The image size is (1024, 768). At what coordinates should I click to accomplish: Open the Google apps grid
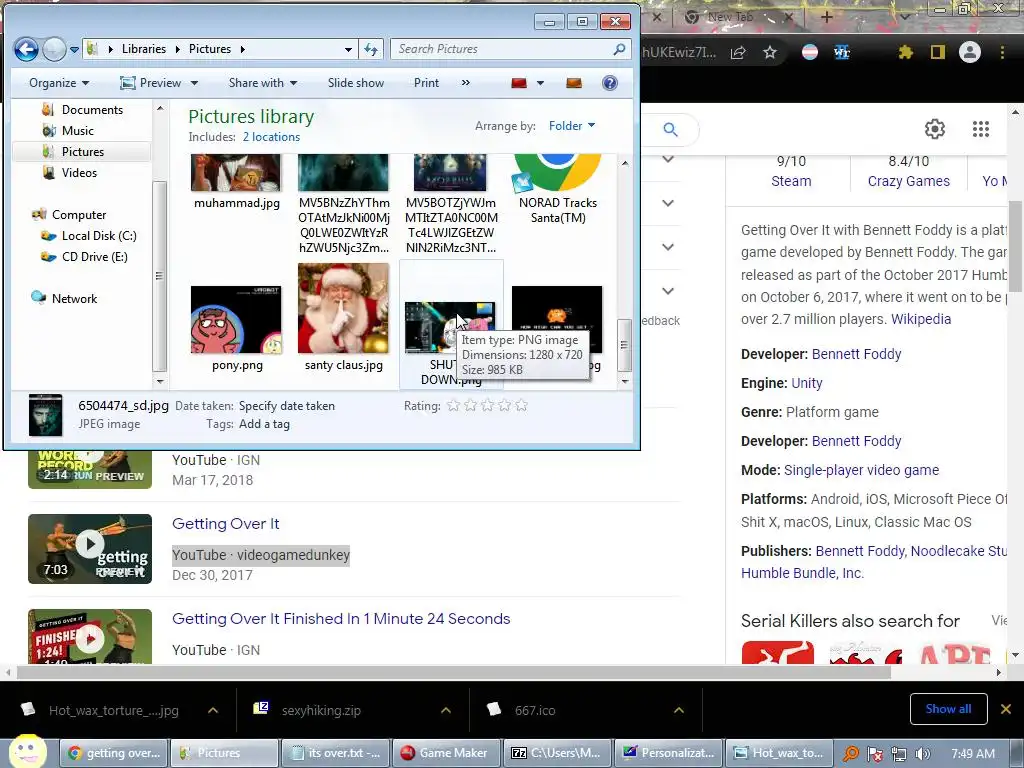[981, 129]
